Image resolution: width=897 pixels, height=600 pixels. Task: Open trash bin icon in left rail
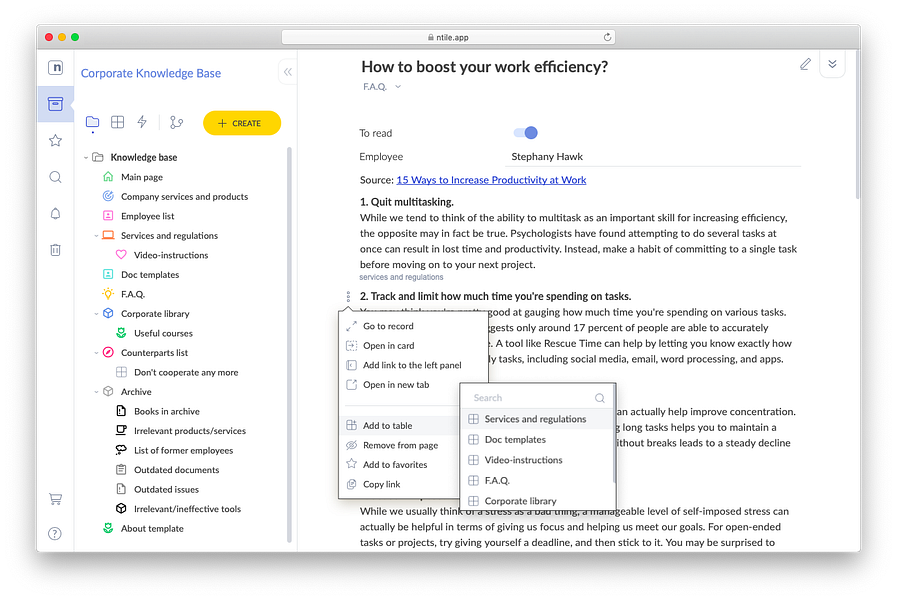[x=55, y=249]
